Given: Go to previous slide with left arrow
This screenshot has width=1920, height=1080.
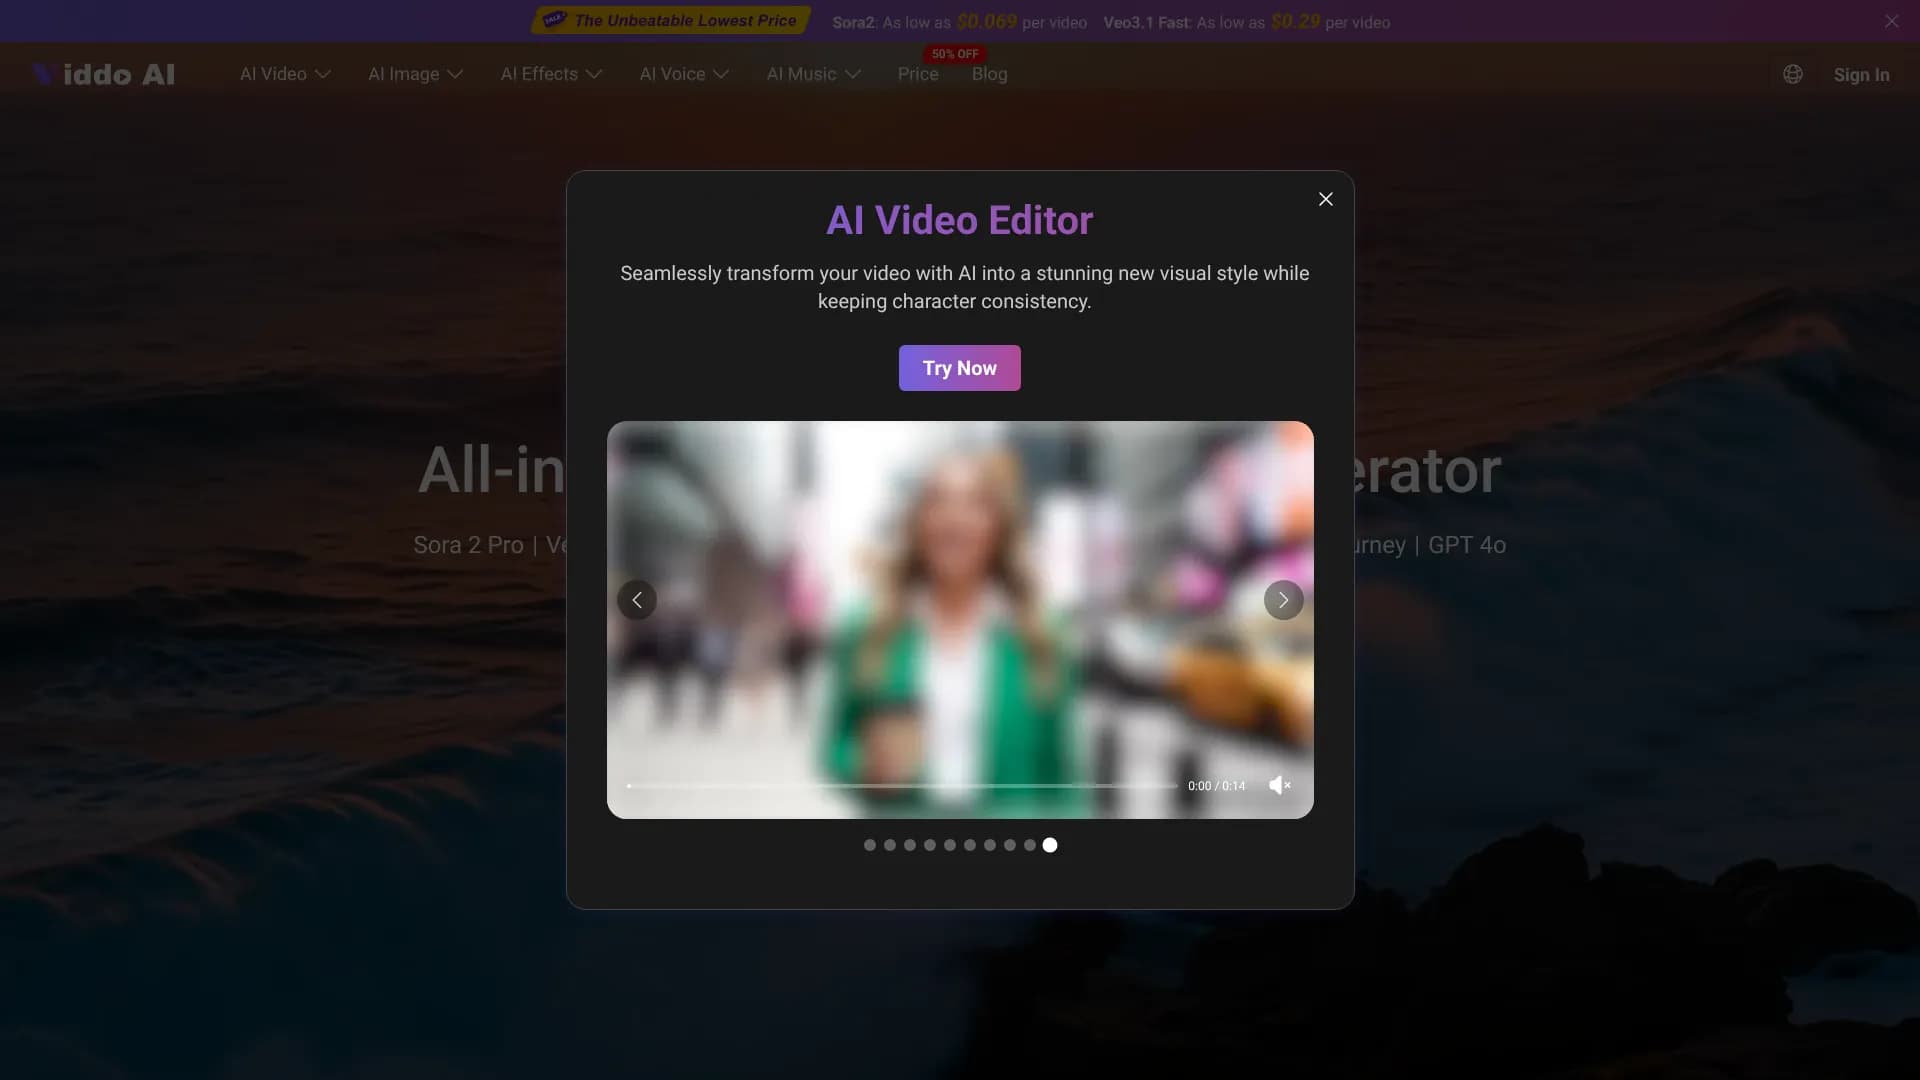Looking at the screenshot, I should click(637, 600).
